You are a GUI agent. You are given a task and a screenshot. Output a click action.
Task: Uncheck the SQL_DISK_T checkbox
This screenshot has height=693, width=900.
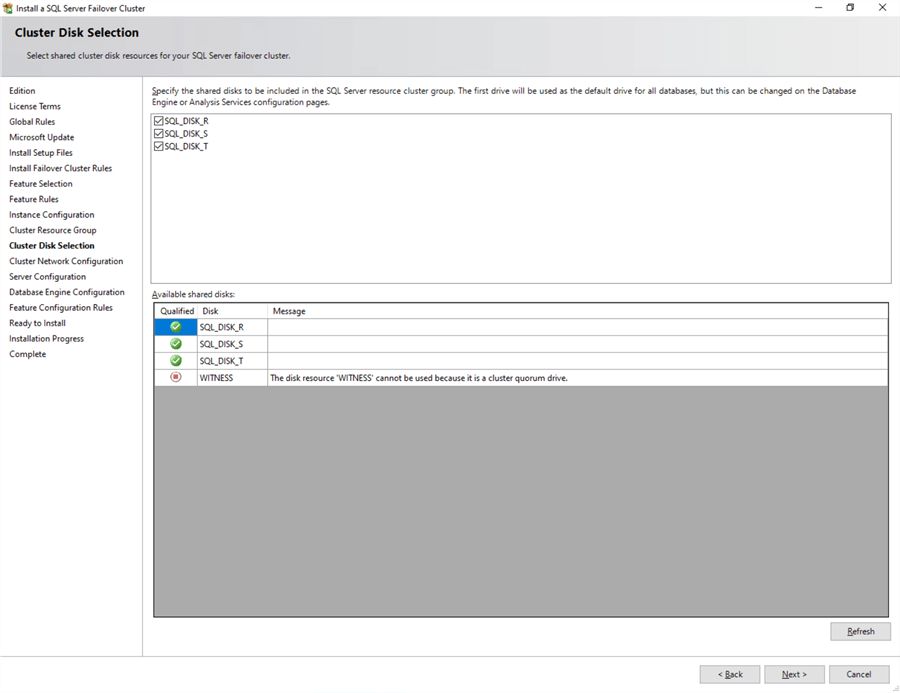(158, 146)
